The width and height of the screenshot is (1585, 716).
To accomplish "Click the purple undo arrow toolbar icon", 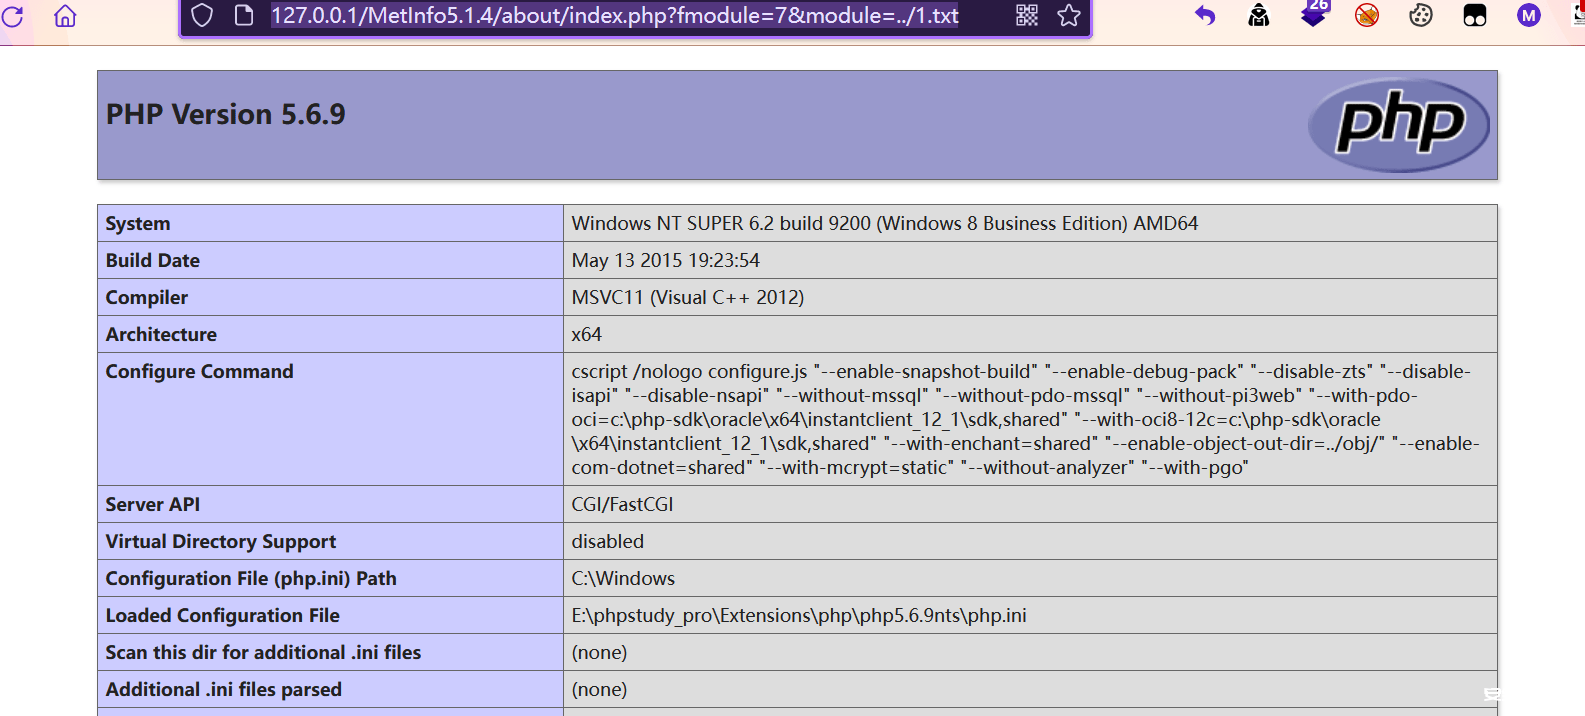I will (1205, 15).
